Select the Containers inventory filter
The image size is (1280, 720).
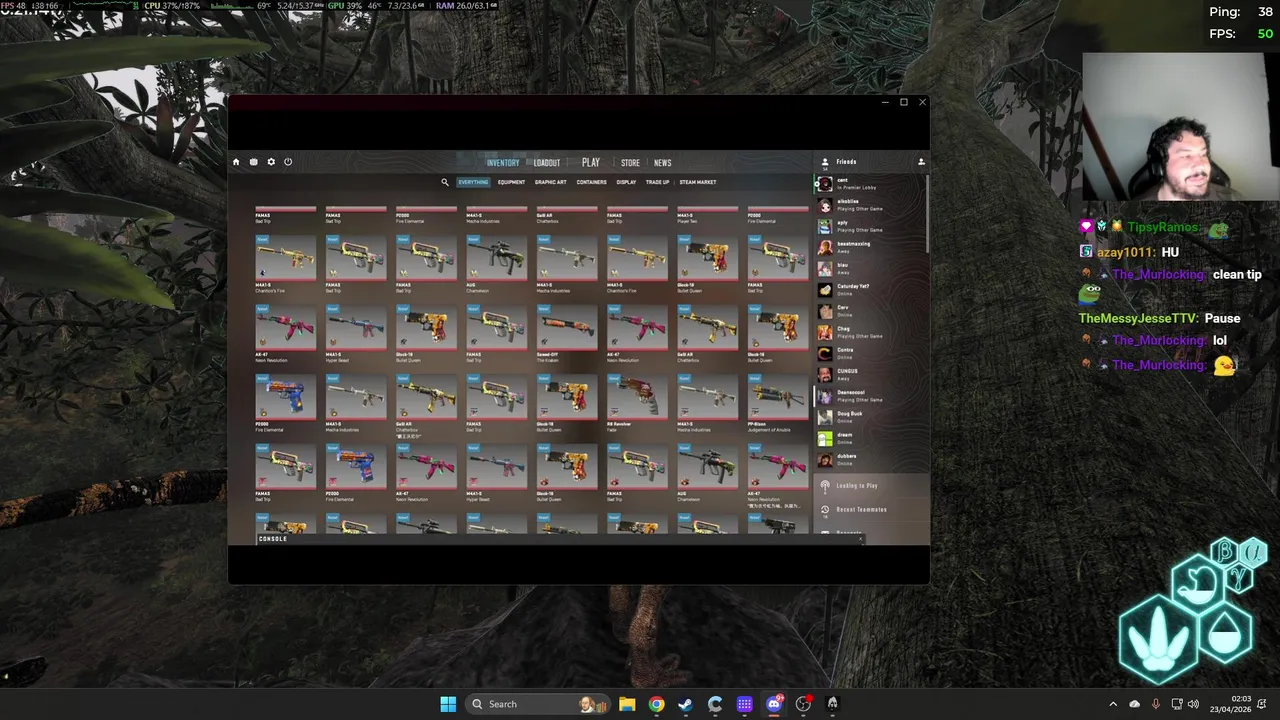591,182
